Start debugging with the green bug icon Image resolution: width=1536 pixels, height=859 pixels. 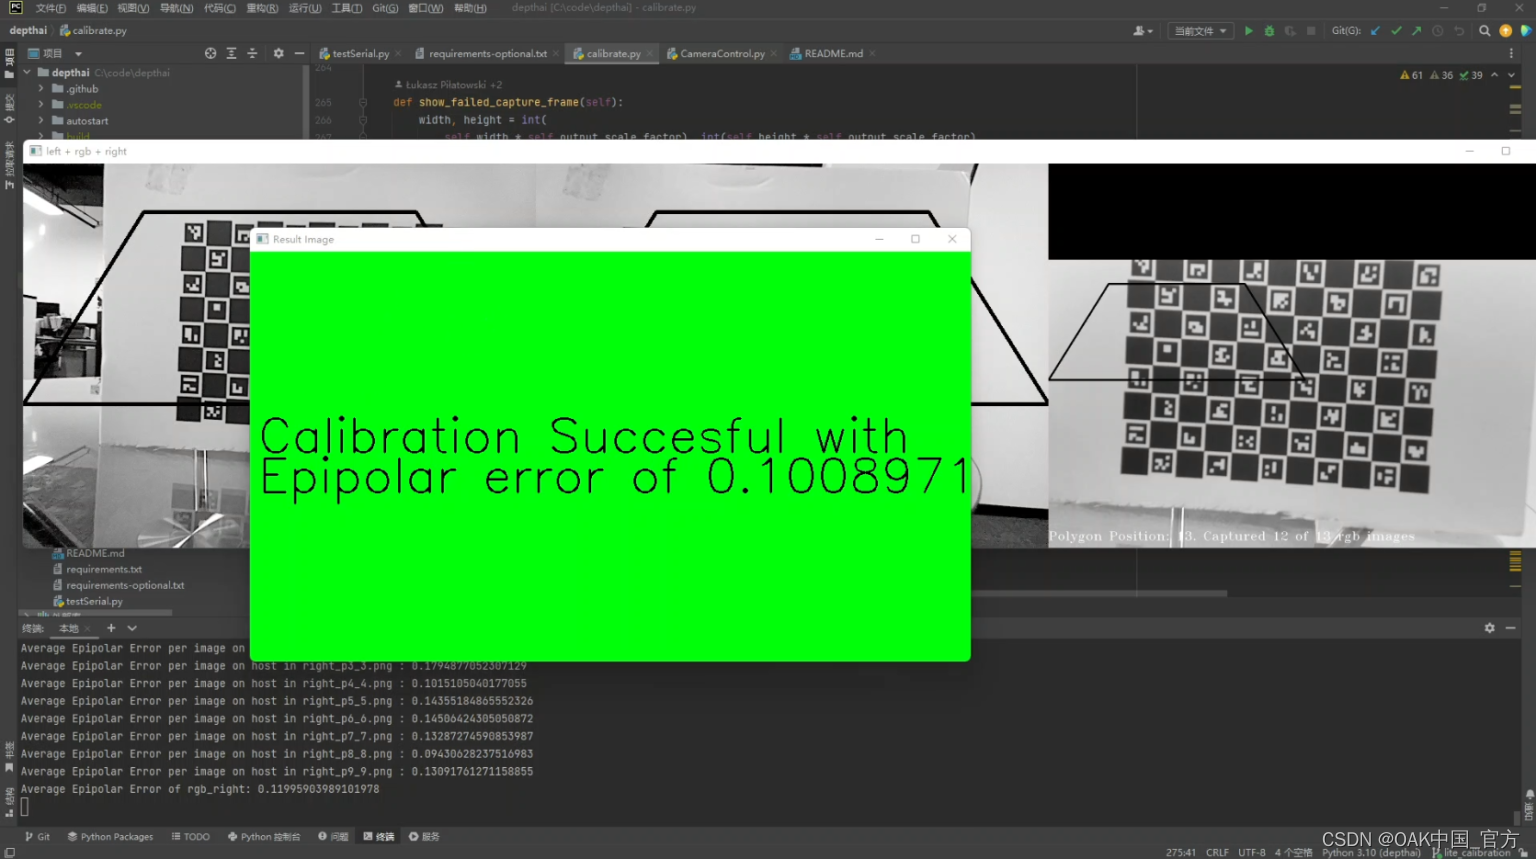point(1269,31)
